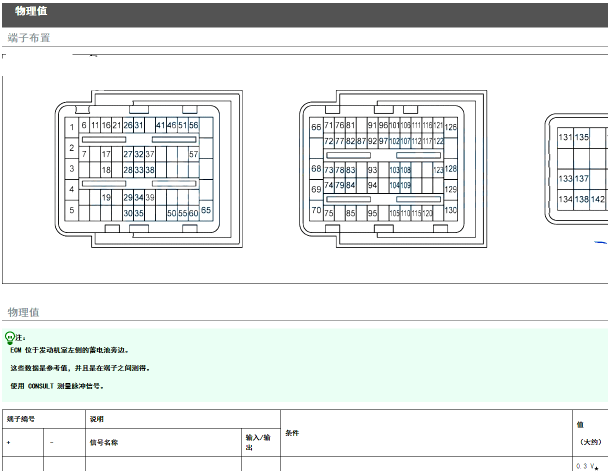Click the 说明 table header
The image size is (608, 471).
(96, 418)
